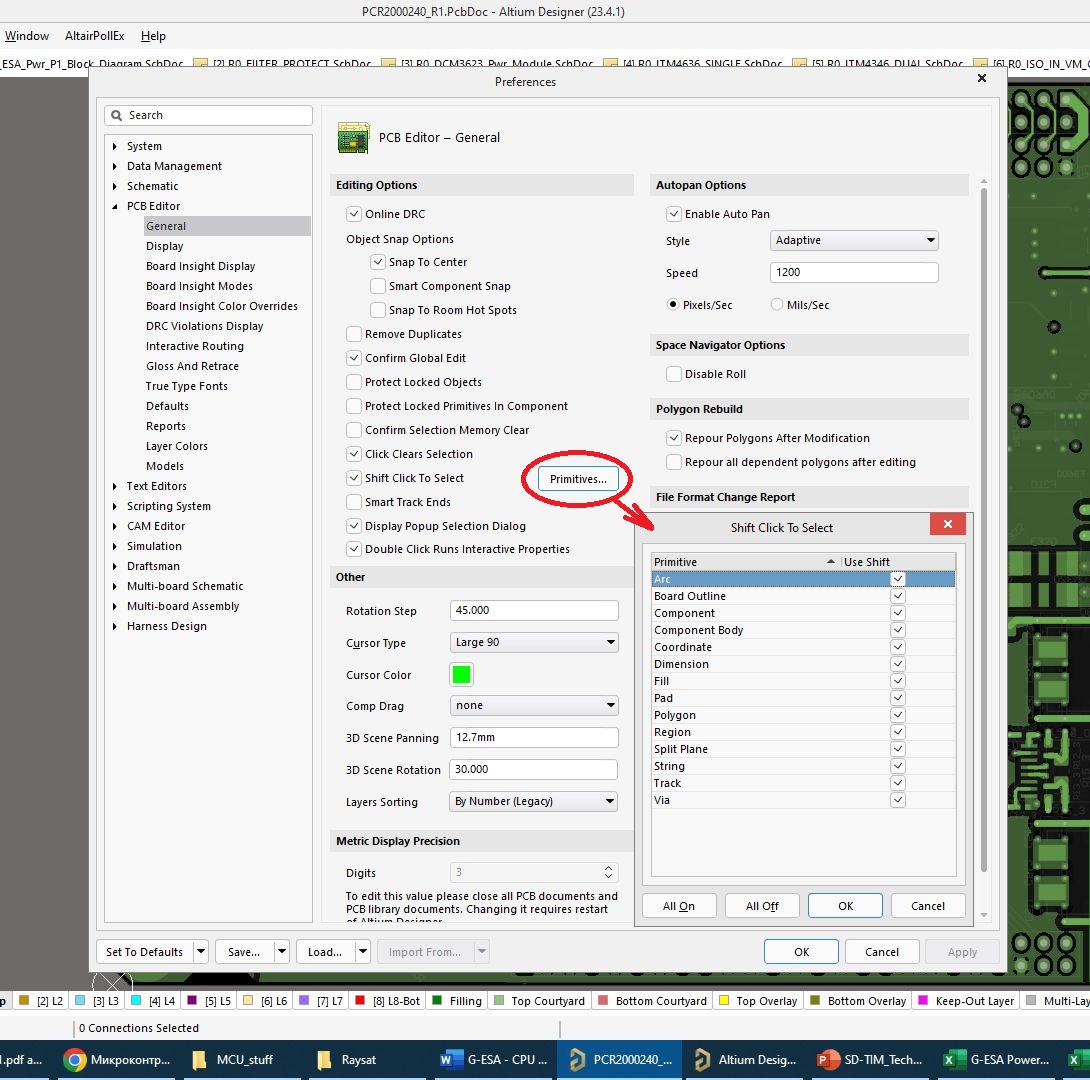
Task: Open the Cursor Type dropdown
Action: pos(534,642)
